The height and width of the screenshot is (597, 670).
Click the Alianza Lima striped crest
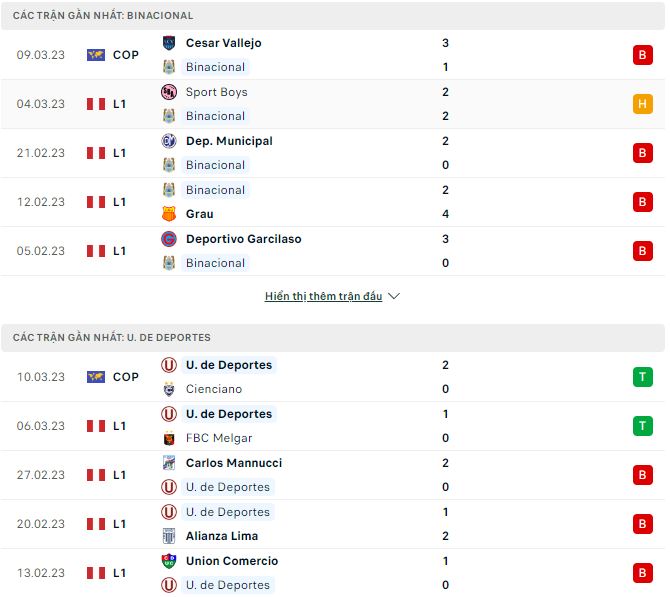(x=169, y=536)
